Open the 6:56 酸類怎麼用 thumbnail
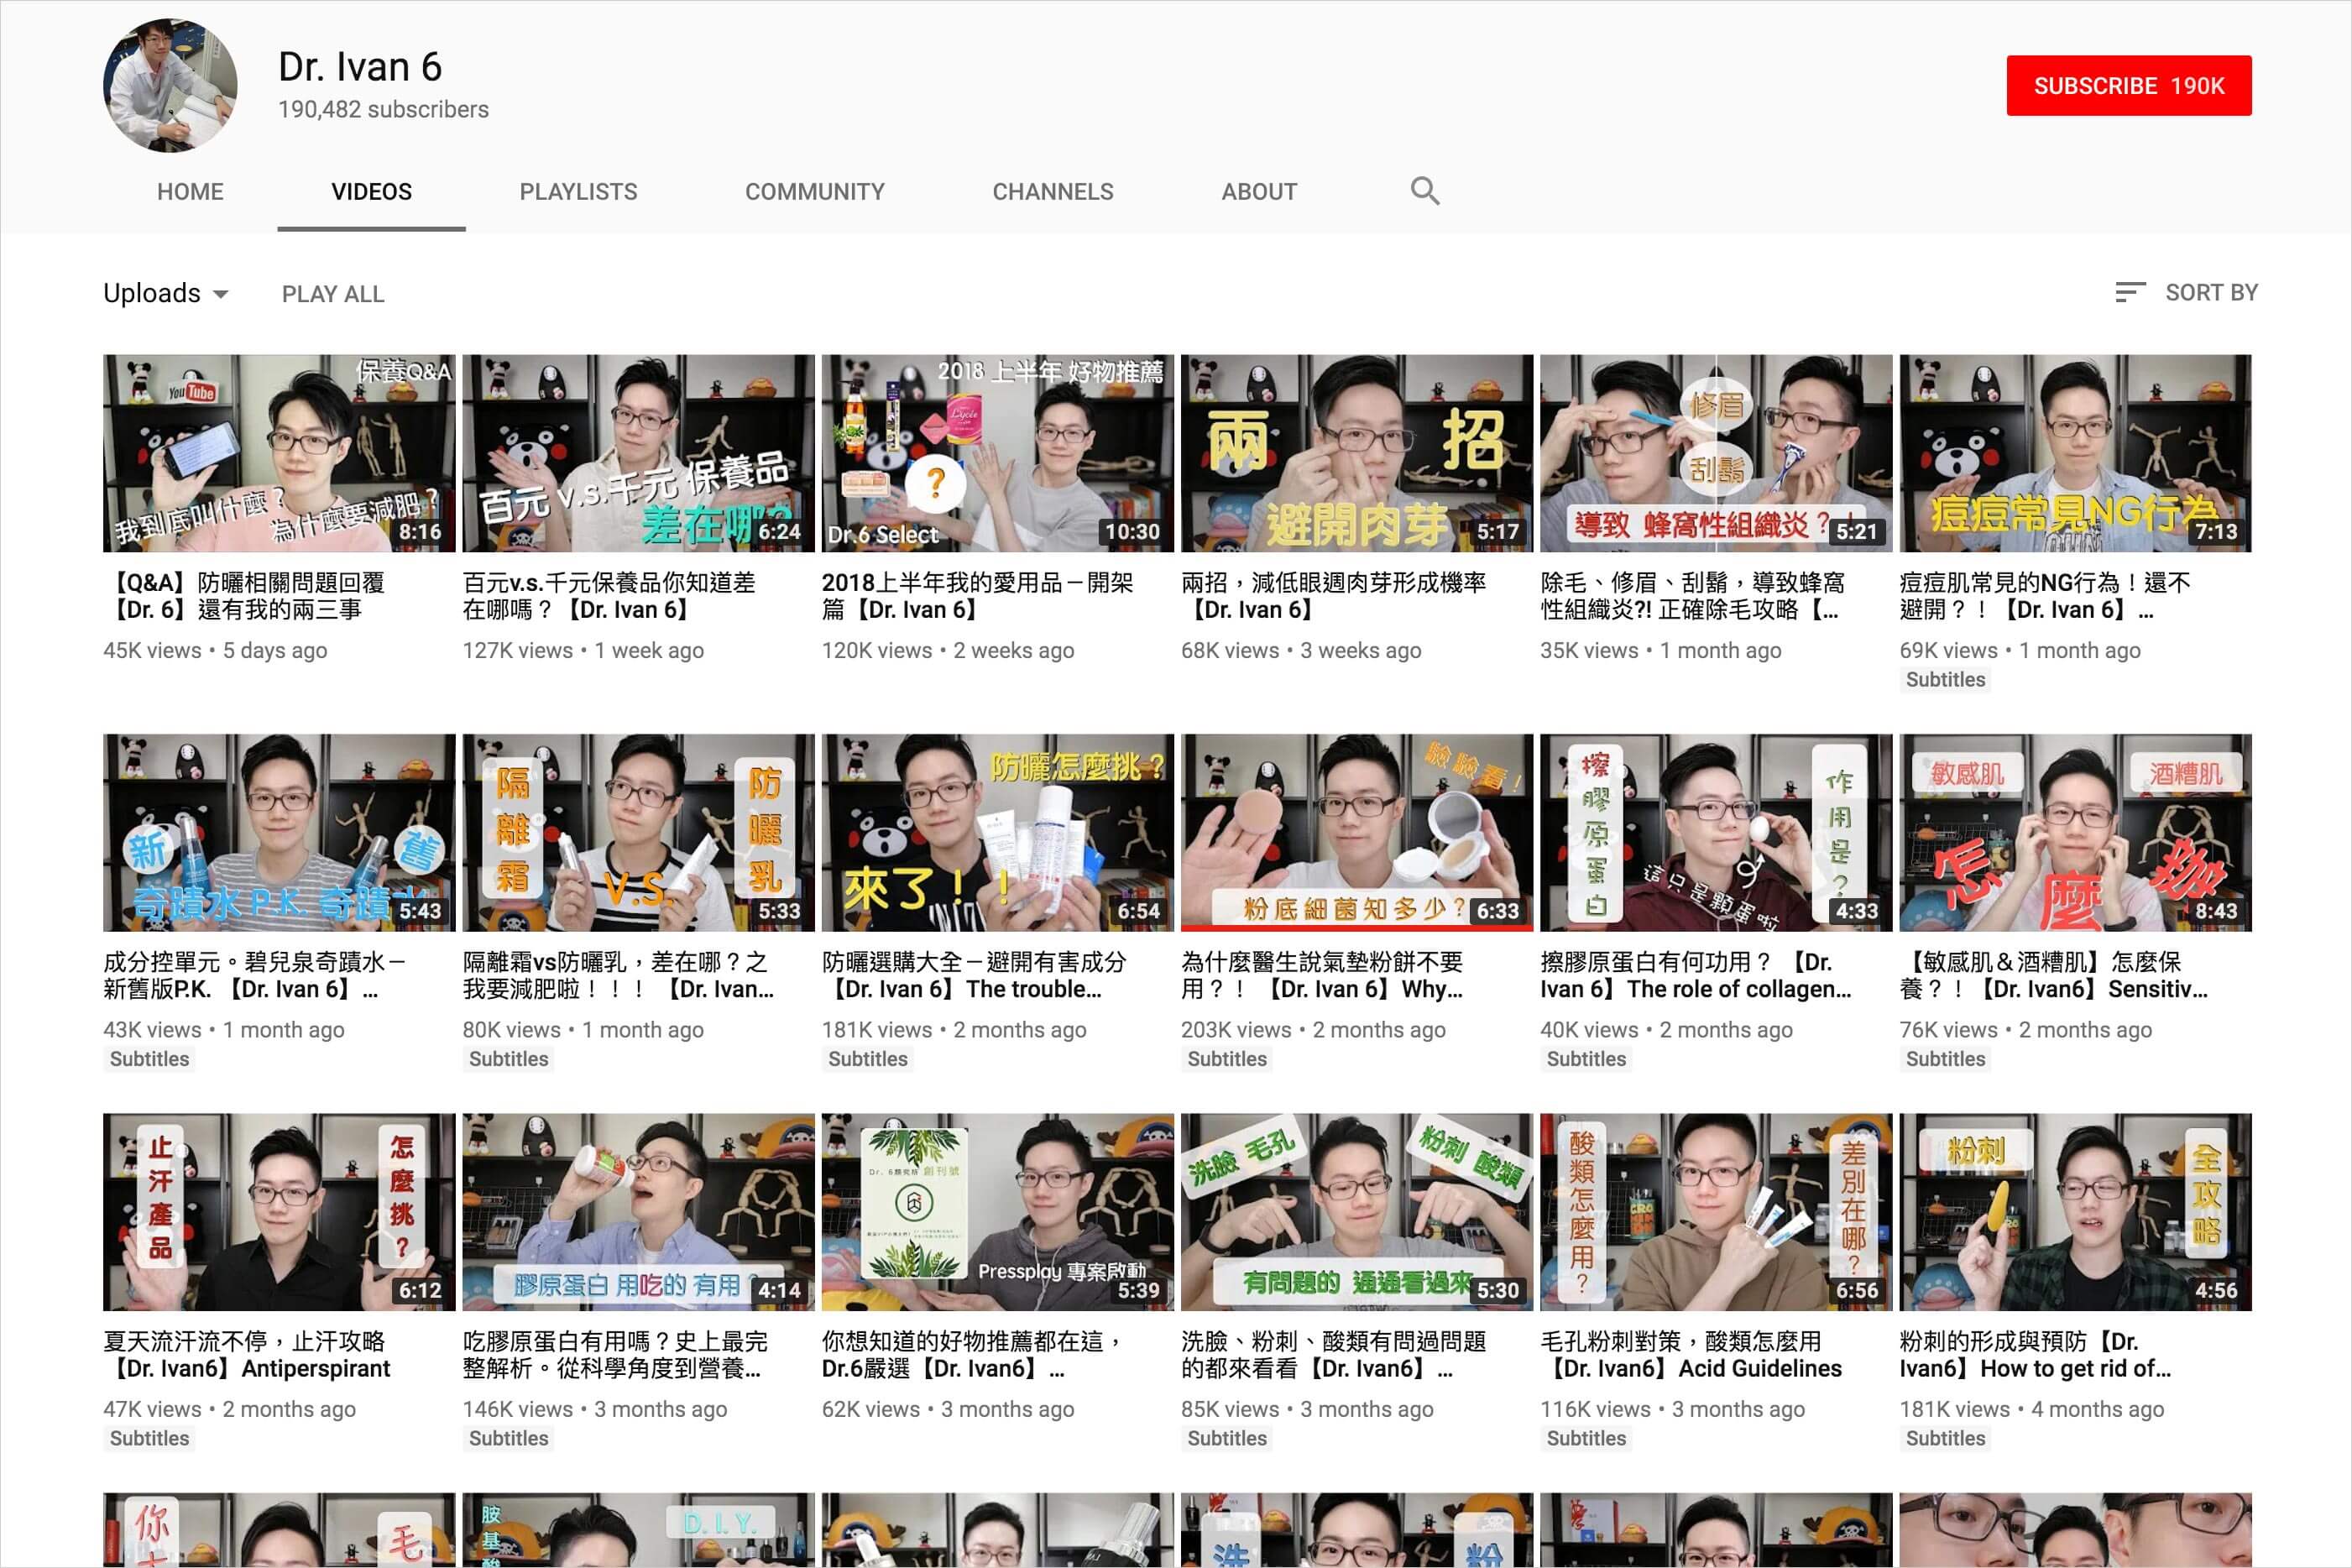Screen dimensions: 2352x1568 [x=1716, y=1212]
